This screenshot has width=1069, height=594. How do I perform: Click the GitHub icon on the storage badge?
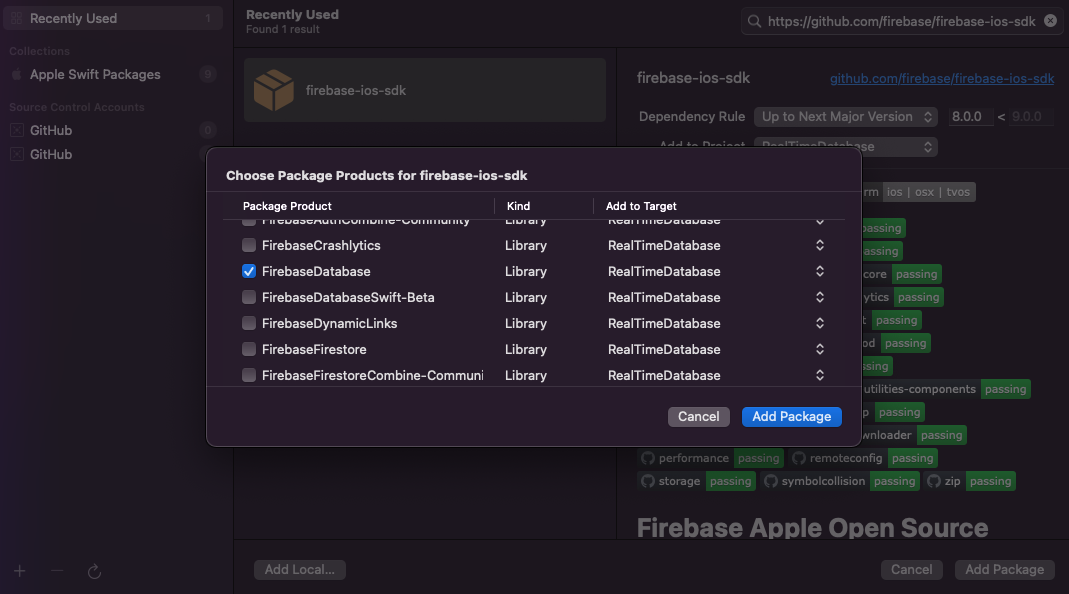(x=648, y=481)
